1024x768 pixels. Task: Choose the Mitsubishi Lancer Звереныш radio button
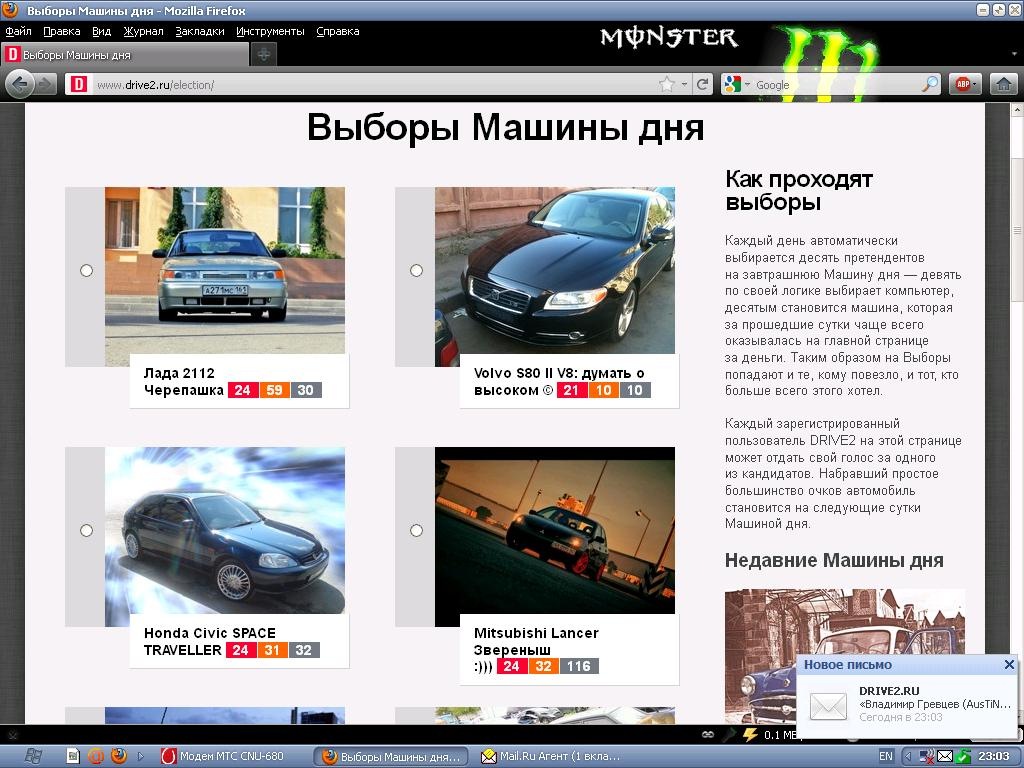[416, 530]
